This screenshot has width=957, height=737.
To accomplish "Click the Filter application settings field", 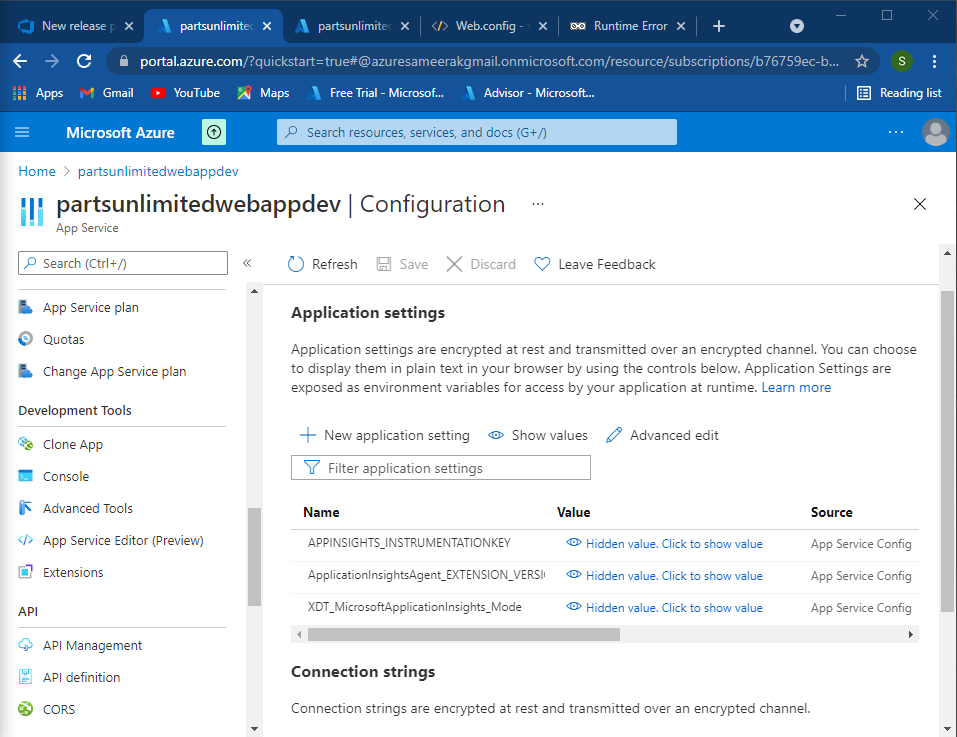I will (440, 467).
